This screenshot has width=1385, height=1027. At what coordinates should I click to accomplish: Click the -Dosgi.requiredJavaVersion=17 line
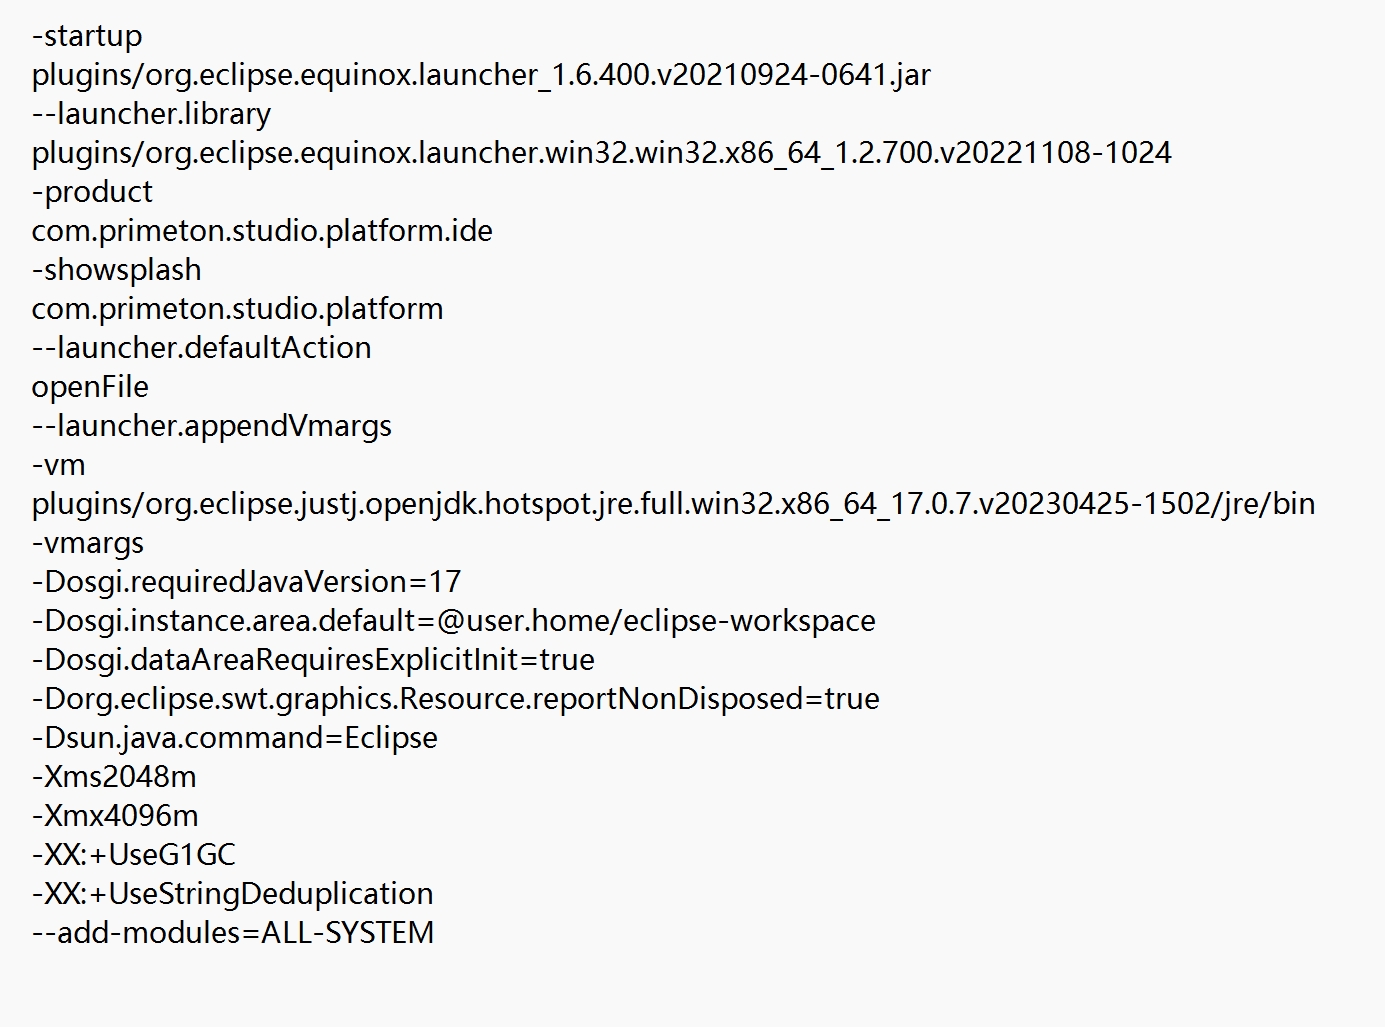246,582
